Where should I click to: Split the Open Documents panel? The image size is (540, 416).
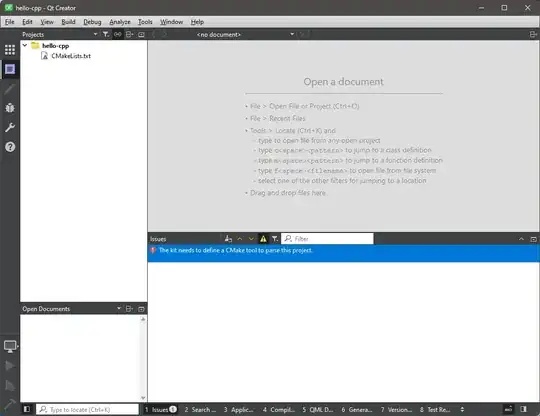129,309
